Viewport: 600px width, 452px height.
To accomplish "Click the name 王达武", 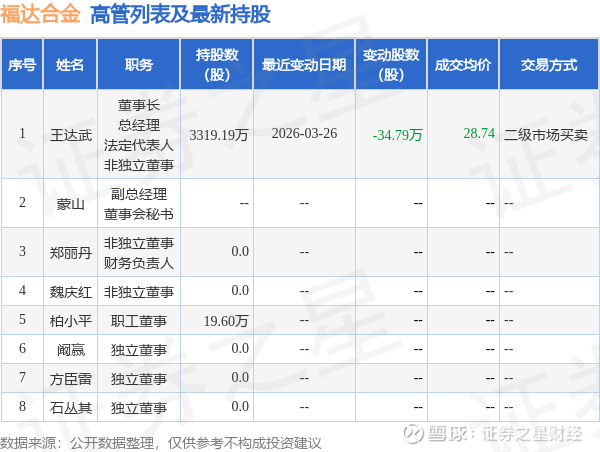I will coord(71,135).
